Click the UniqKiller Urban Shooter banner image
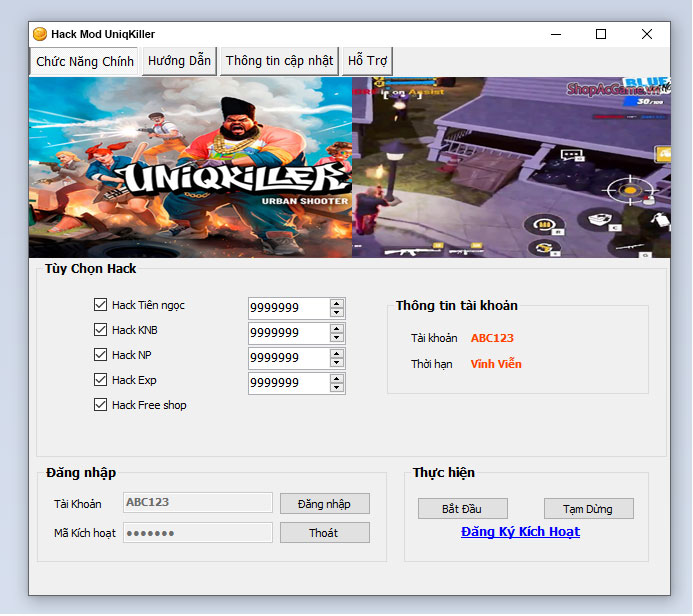The image size is (693, 616). 190,167
